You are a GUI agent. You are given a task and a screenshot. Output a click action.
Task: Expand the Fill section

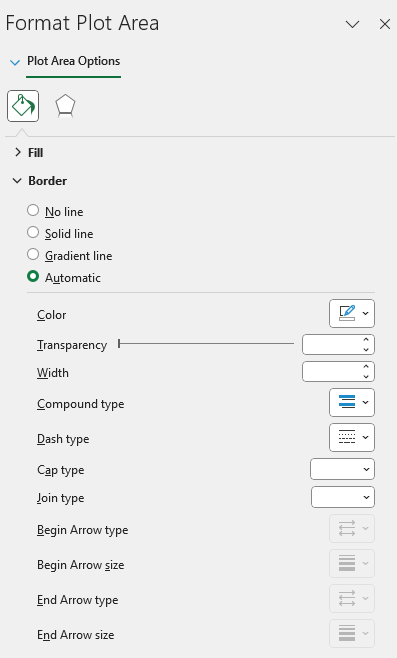[x=29, y=152]
